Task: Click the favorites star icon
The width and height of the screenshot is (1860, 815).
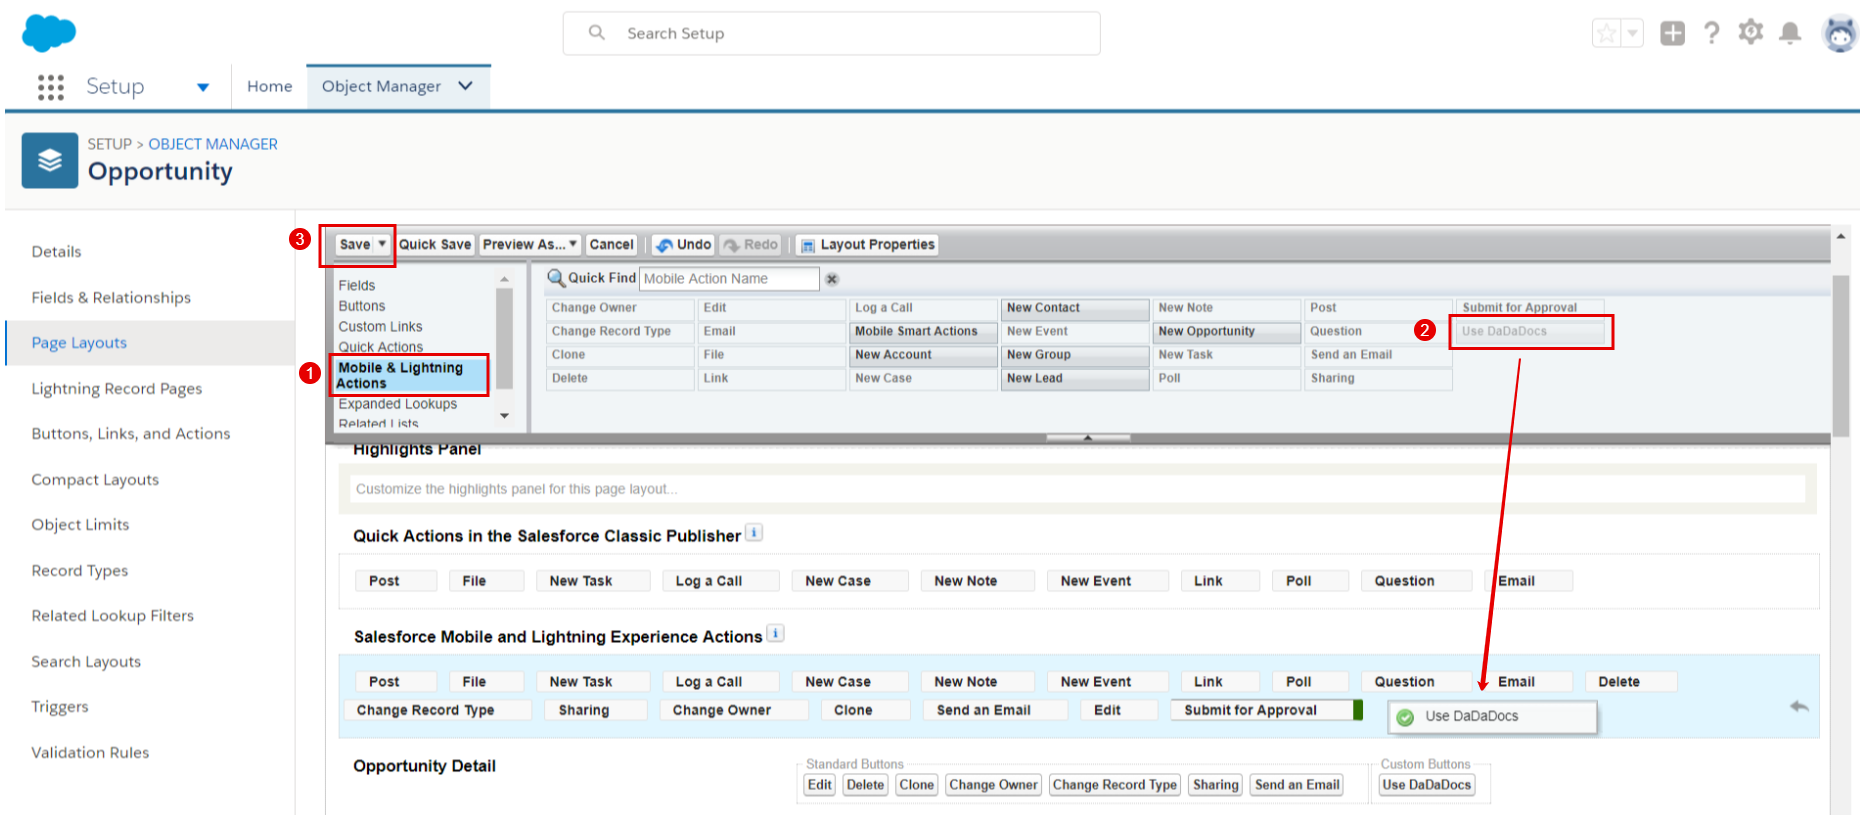Action: (1607, 33)
